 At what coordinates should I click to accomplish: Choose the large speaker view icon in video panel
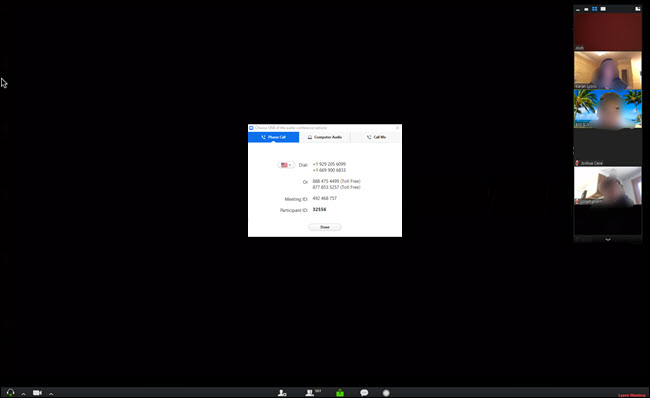point(603,9)
